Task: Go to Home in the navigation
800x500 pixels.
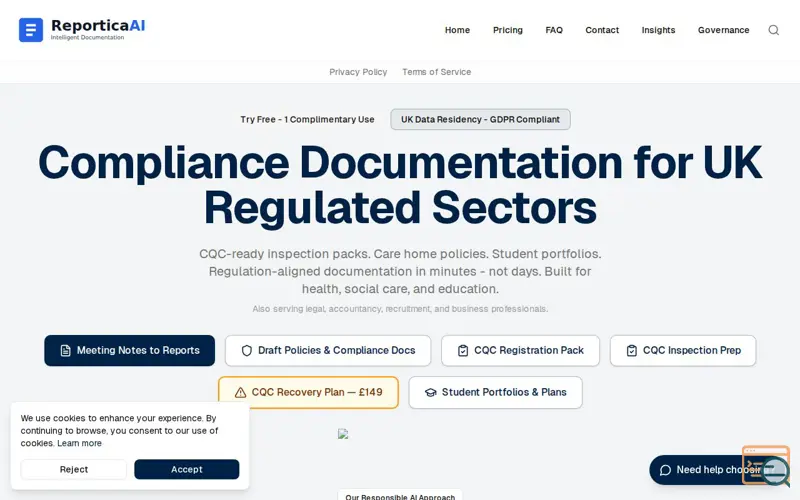Action: [x=457, y=30]
